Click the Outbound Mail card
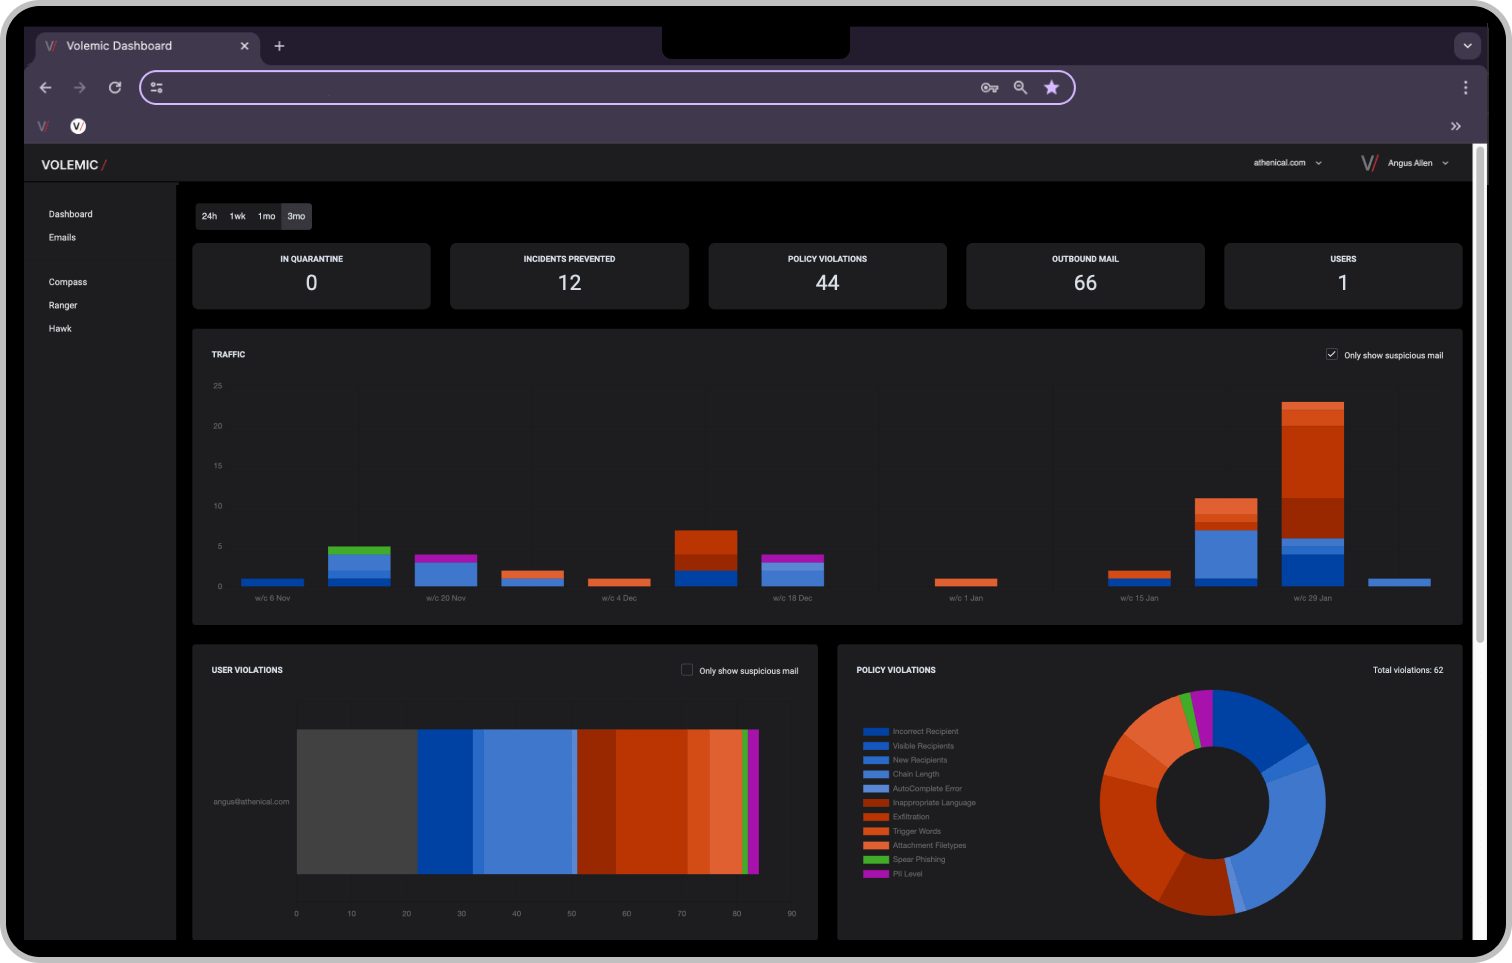 (x=1085, y=276)
